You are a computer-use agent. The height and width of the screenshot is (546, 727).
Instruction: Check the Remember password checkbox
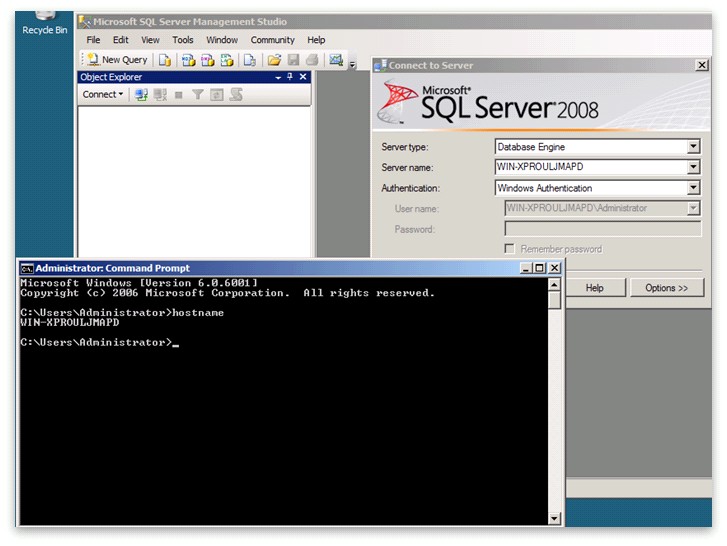click(x=510, y=249)
